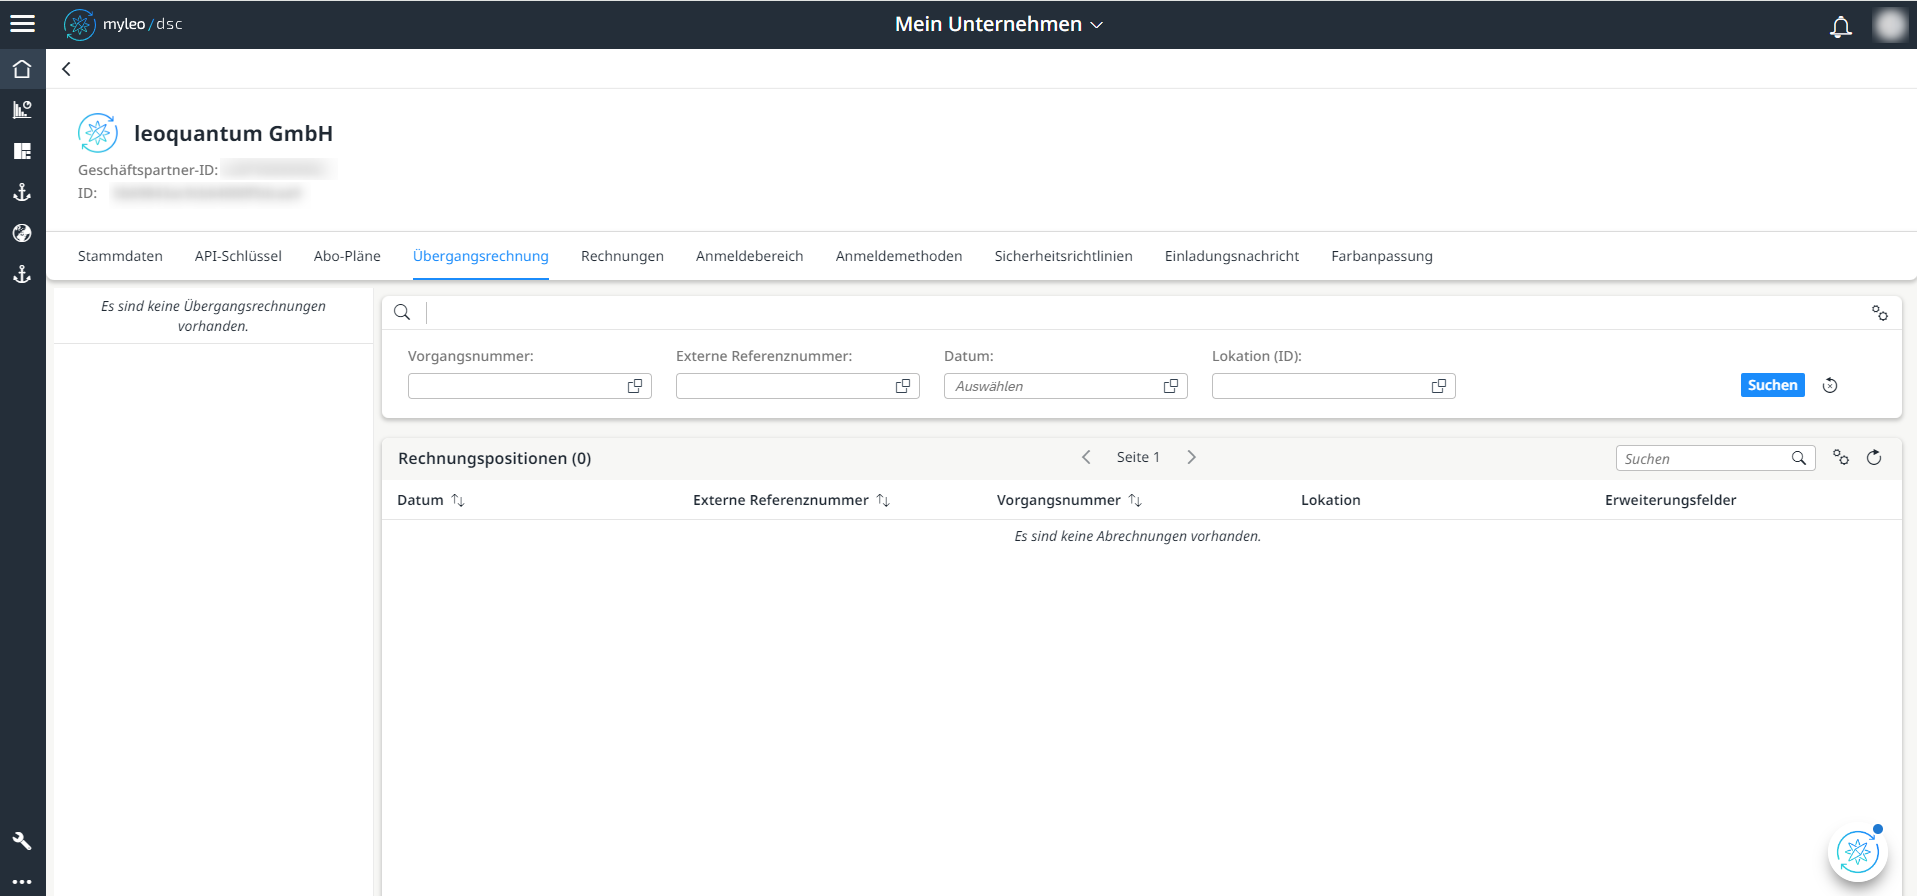The height and width of the screenshot is (896, 1917).
Task: Open the three-dots more sidebar menu
Action: click(22, 882)
